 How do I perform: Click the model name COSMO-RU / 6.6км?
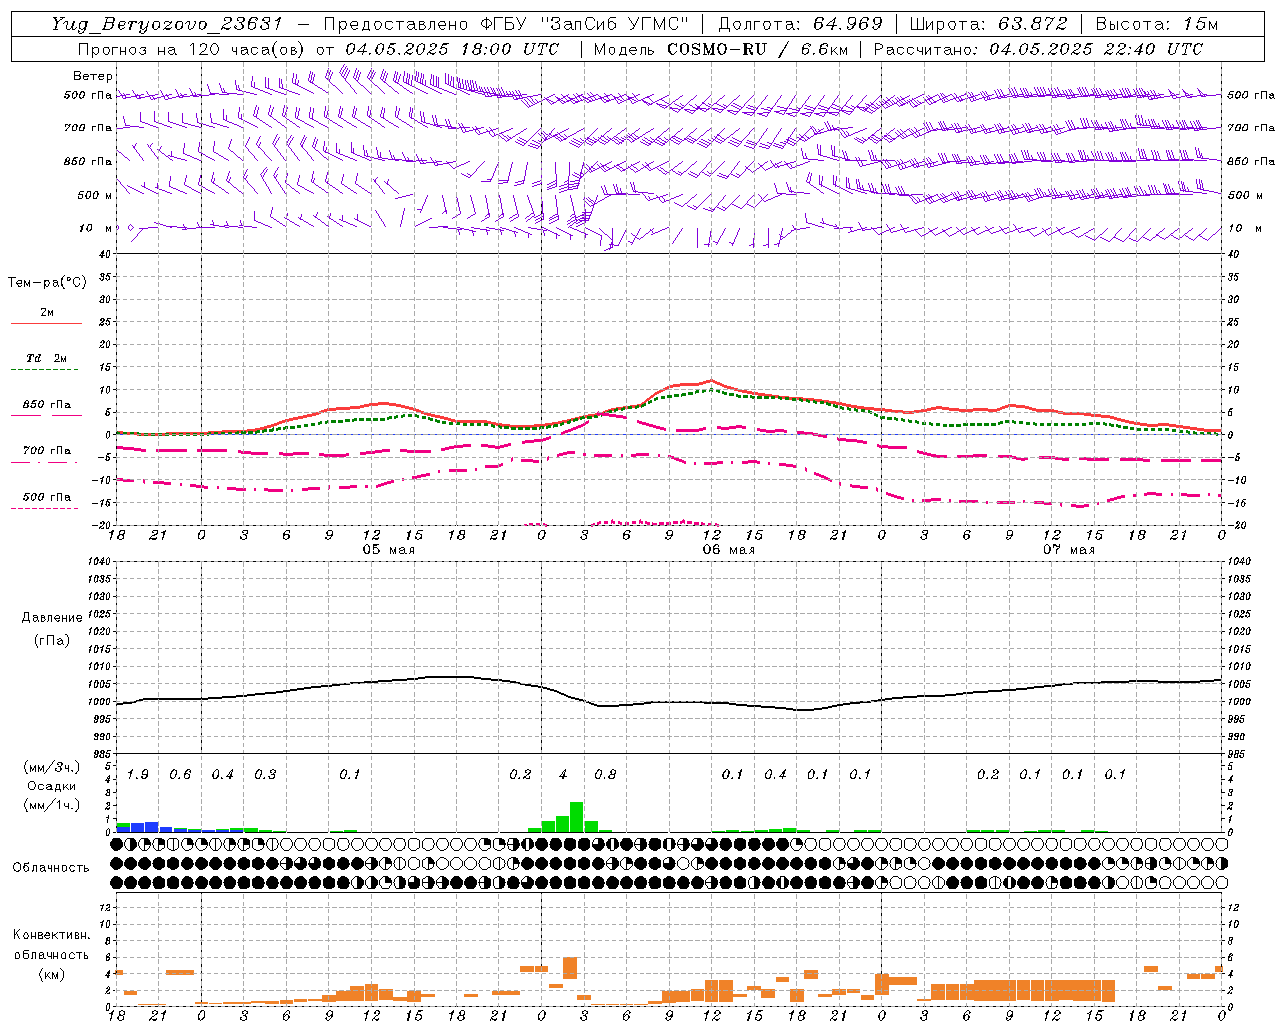tap(755, 49)
